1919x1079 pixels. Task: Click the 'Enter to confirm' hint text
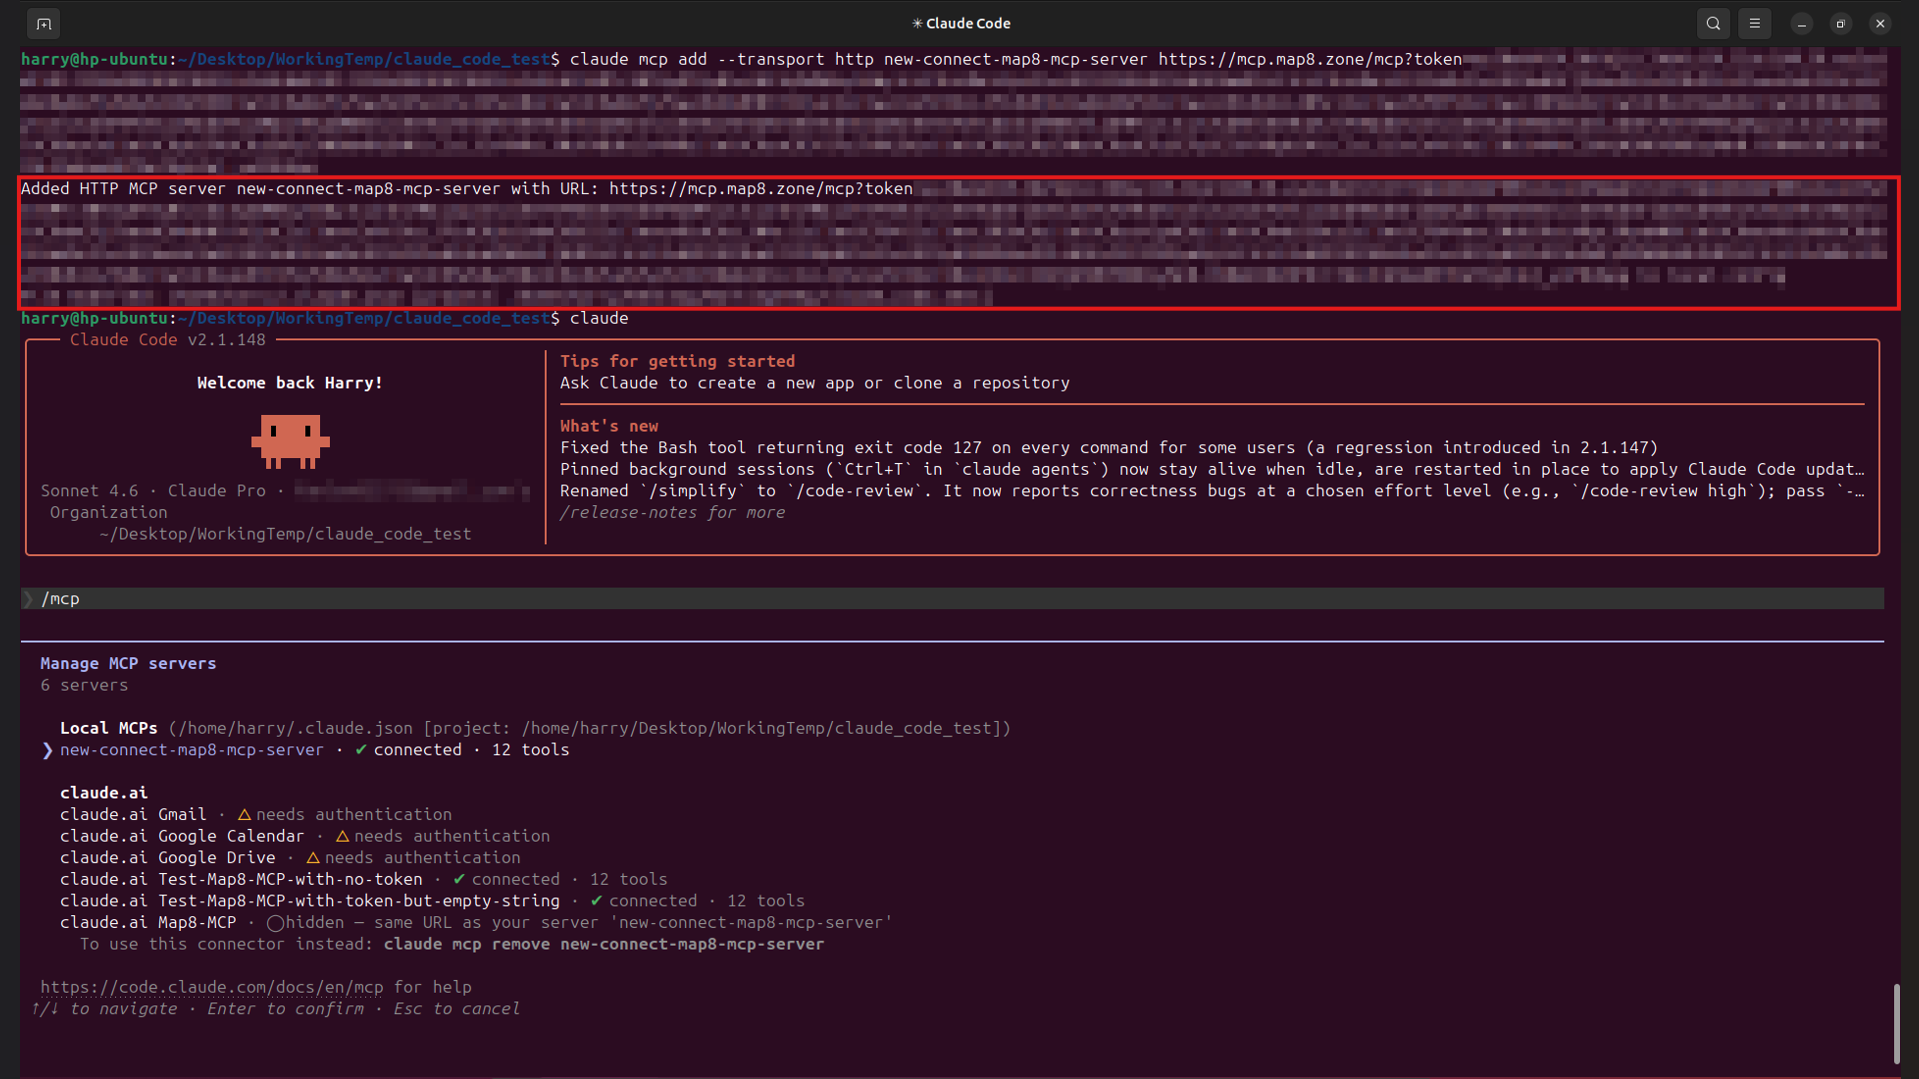pos(285,1009)
